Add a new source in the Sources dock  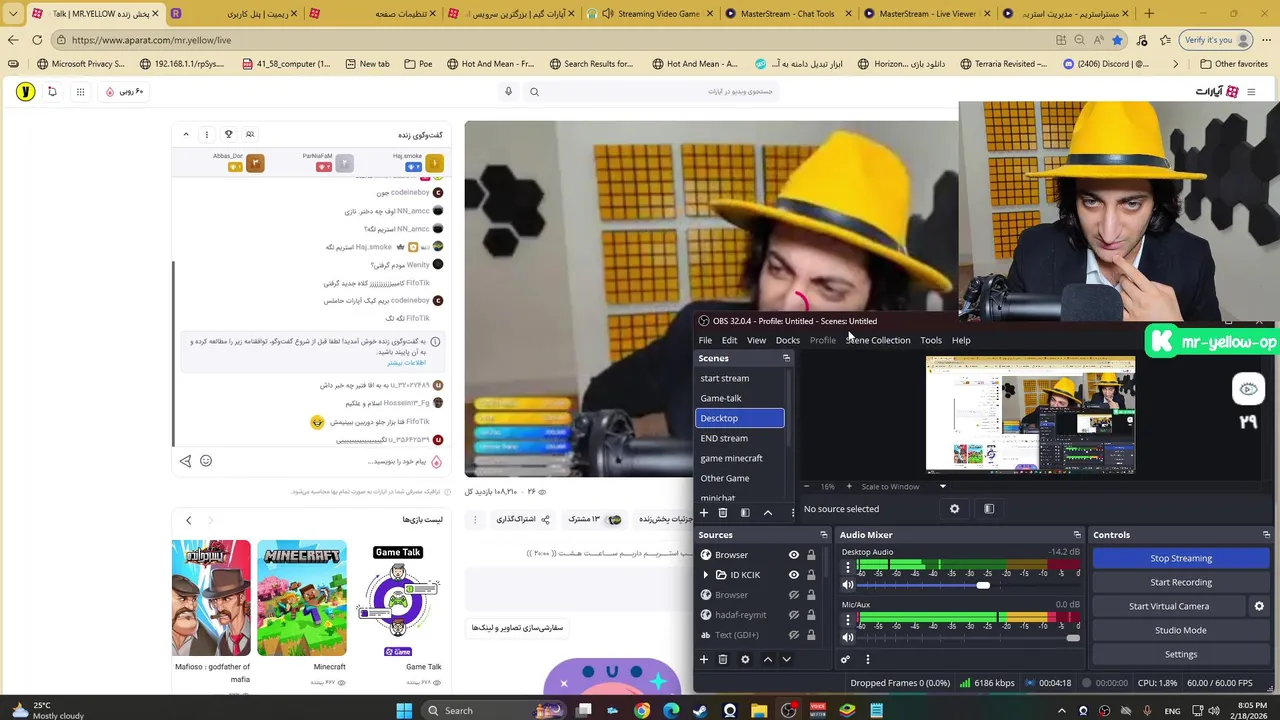click(x=703, y=660)
